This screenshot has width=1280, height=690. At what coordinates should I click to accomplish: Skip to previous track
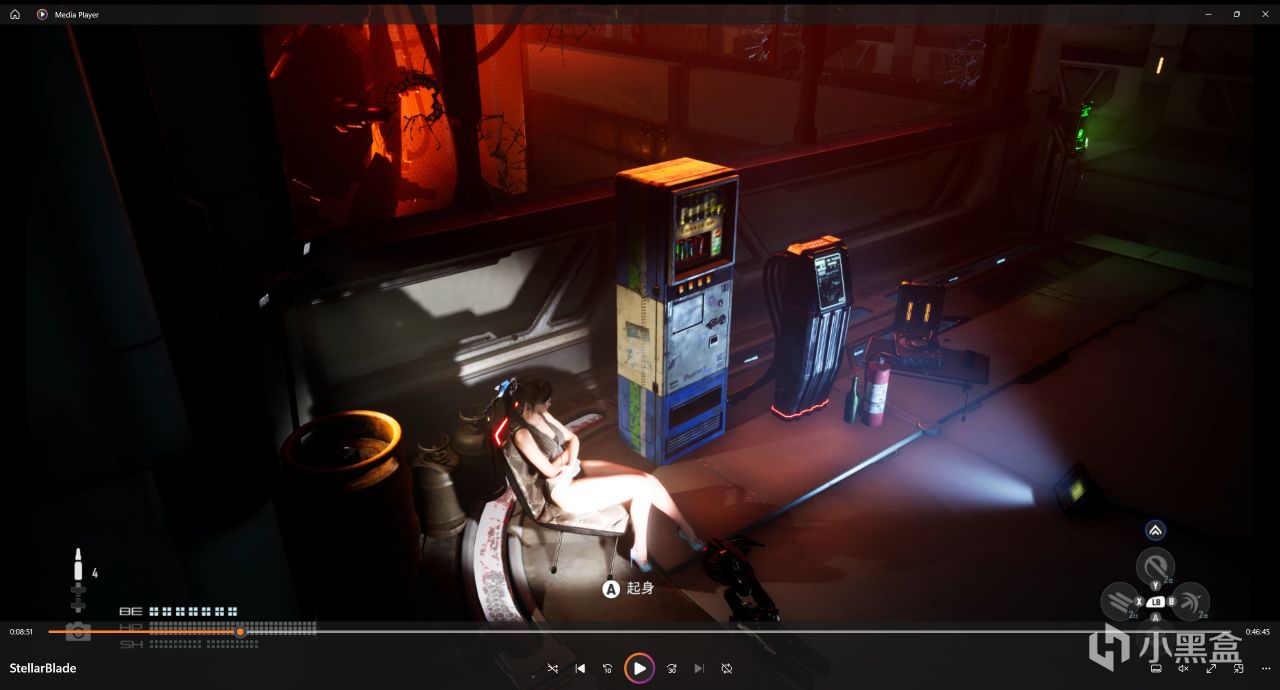(580, 668)
